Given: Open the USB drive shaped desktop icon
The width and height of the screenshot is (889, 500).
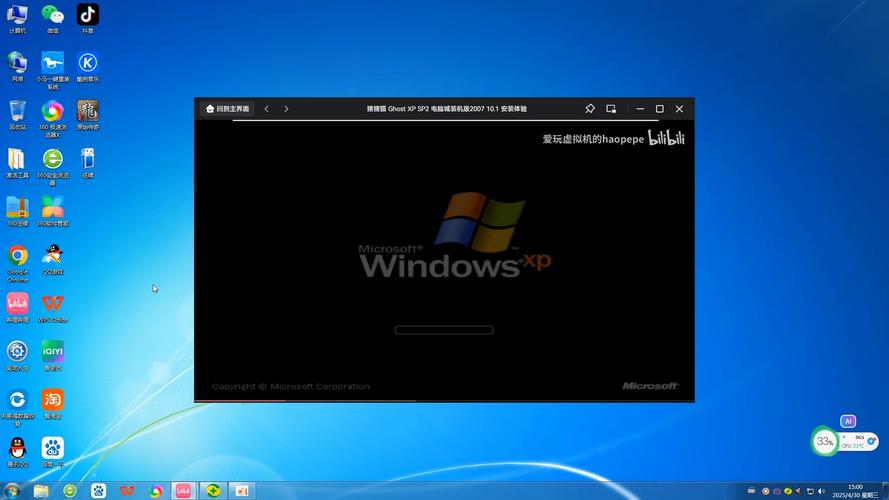Looking at the screenshot, I should coord(88,163).
